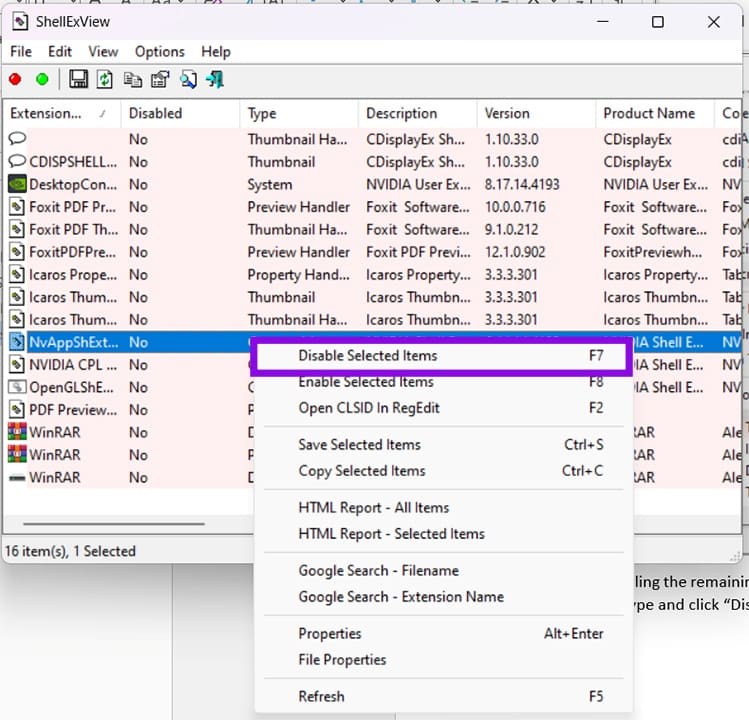Click the Find magnifier toolbar icon
749x720 pixels.
tap(188, 79)
